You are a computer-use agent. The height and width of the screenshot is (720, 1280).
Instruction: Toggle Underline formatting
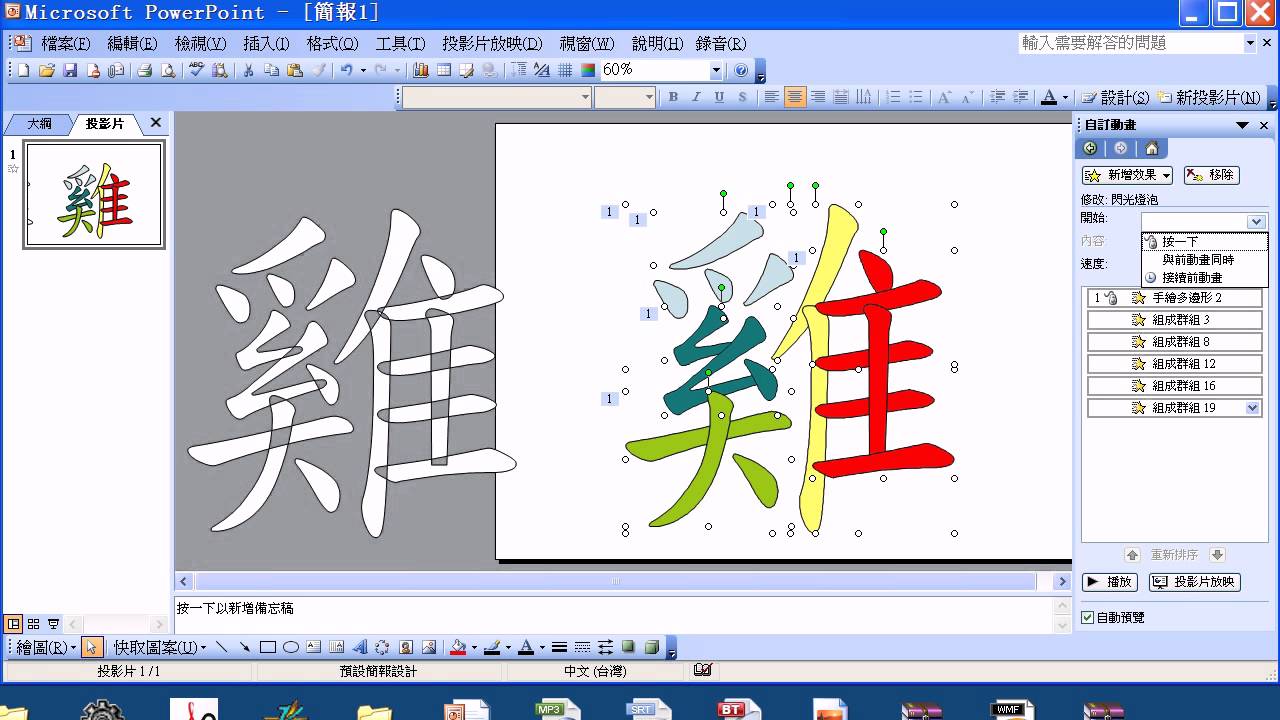coord(719,97)
